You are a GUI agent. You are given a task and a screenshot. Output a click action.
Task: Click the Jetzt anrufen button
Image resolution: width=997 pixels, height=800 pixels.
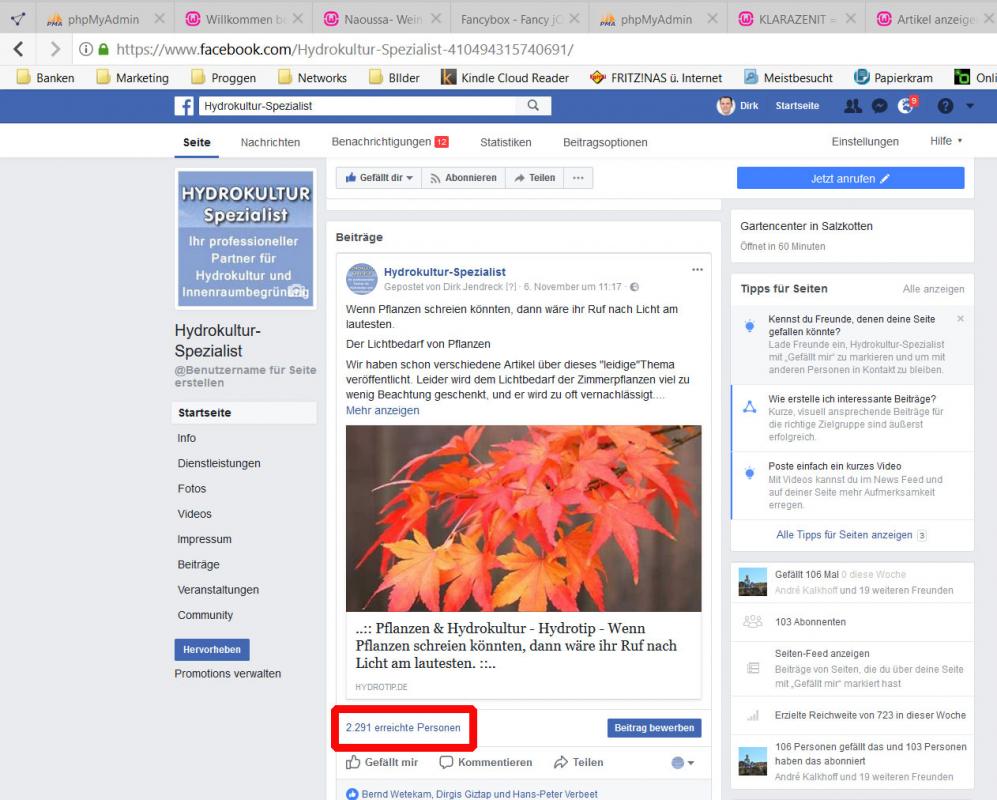point(850,179)
